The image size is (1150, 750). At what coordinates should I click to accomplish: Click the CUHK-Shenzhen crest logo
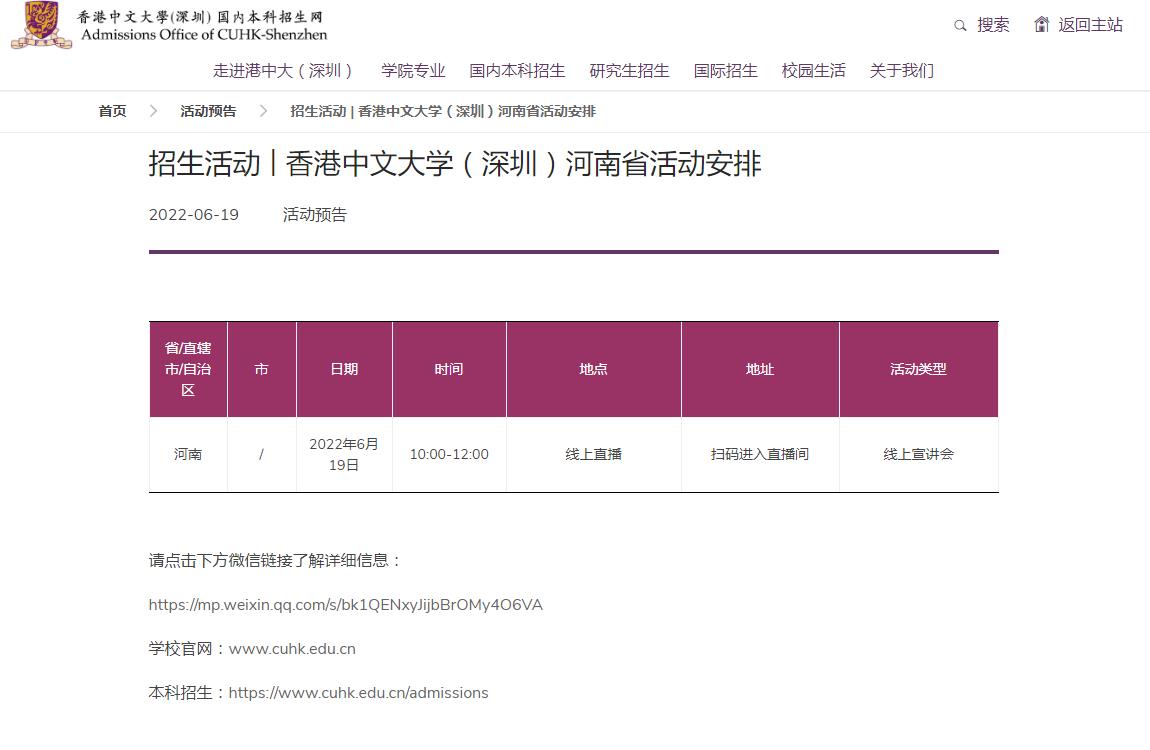[x=42, y=25]
